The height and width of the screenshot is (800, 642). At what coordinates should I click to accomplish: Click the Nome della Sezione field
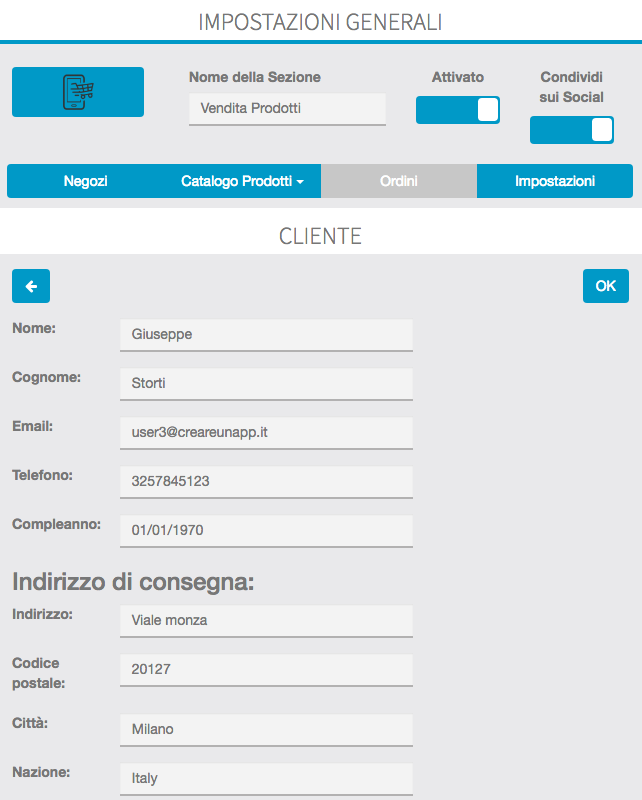click(x=287, y=108)
